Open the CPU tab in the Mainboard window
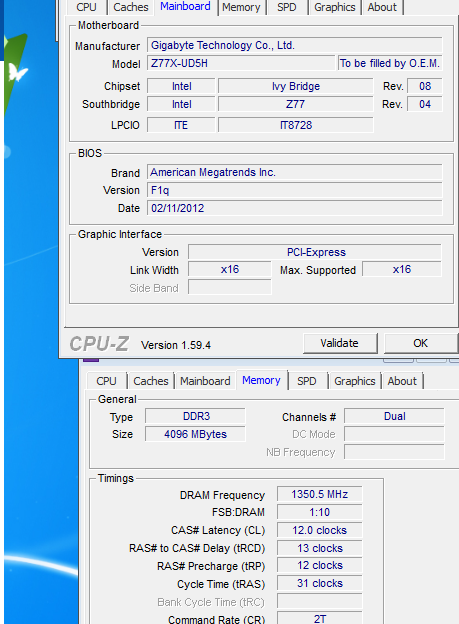Image resolution: width=459 pixels, height=624 pixels. tap(86, 7)
